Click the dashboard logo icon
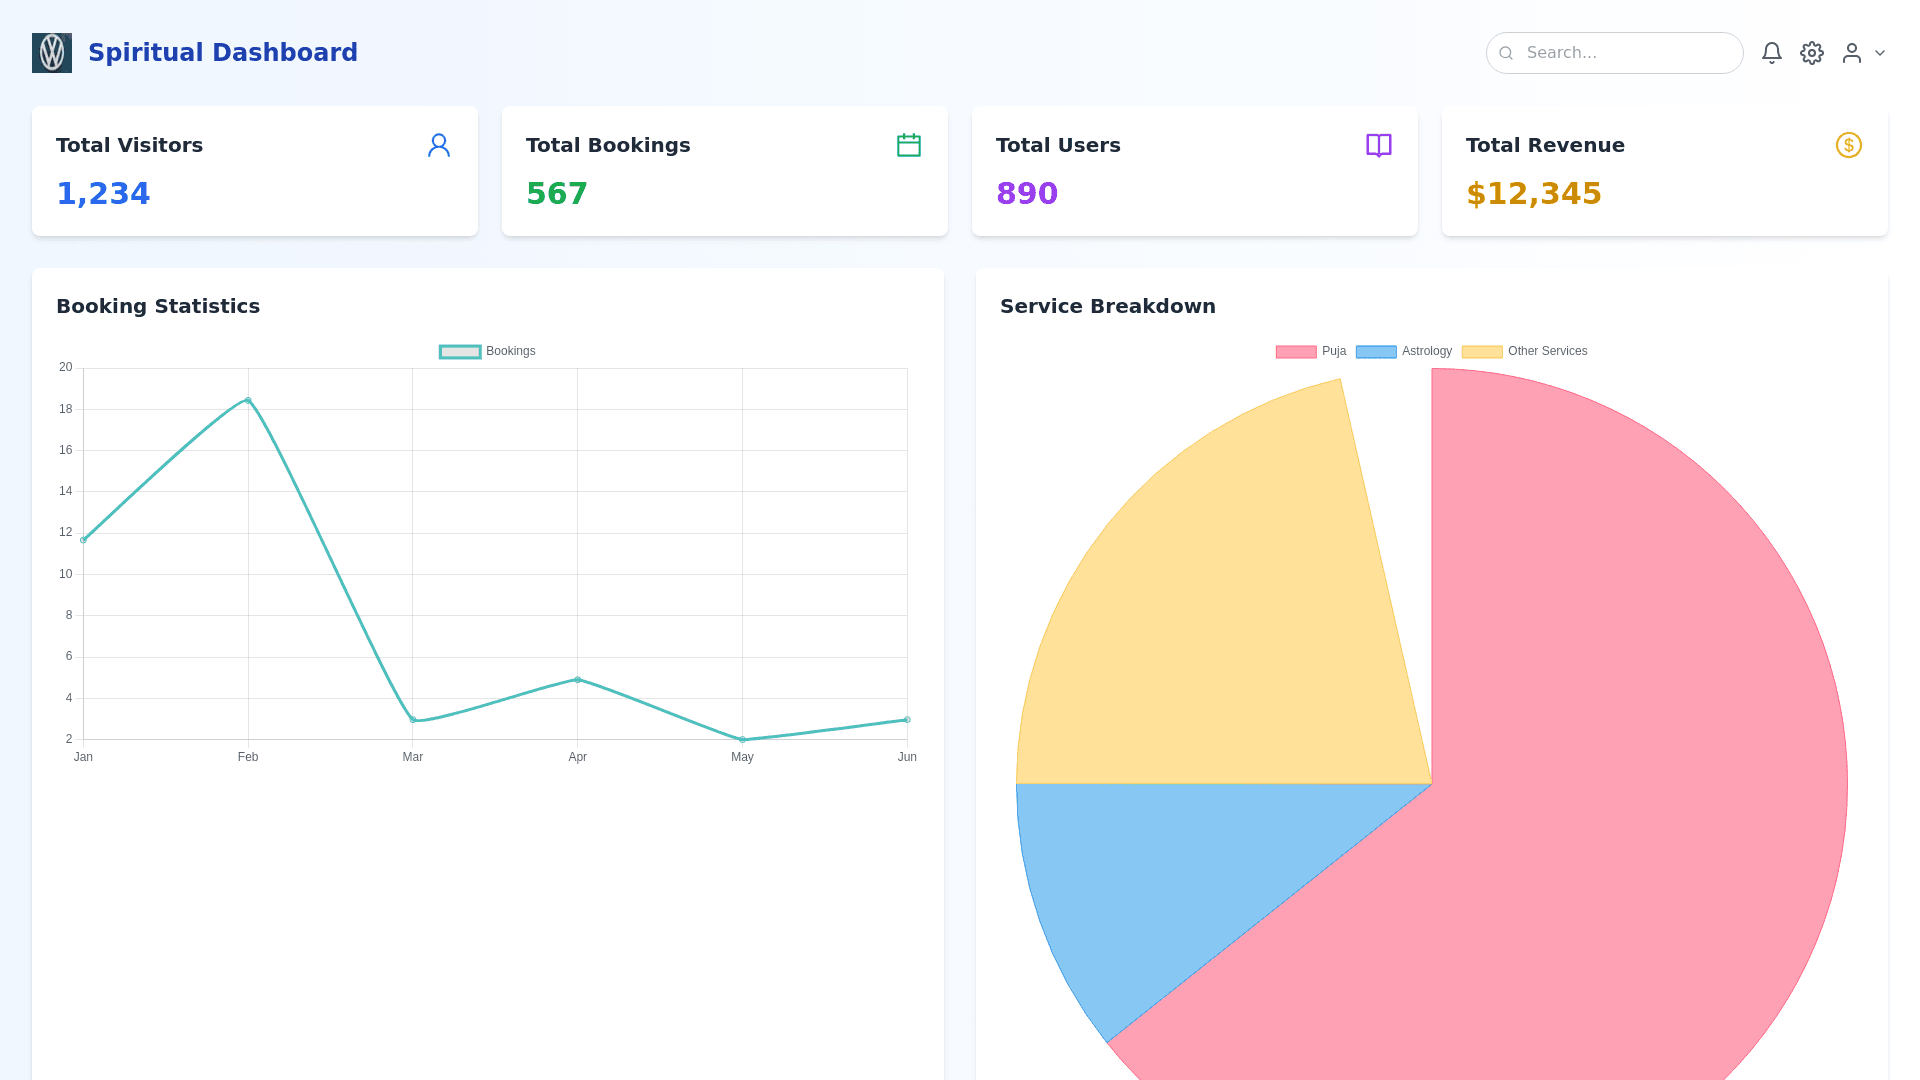 [52, 53]
